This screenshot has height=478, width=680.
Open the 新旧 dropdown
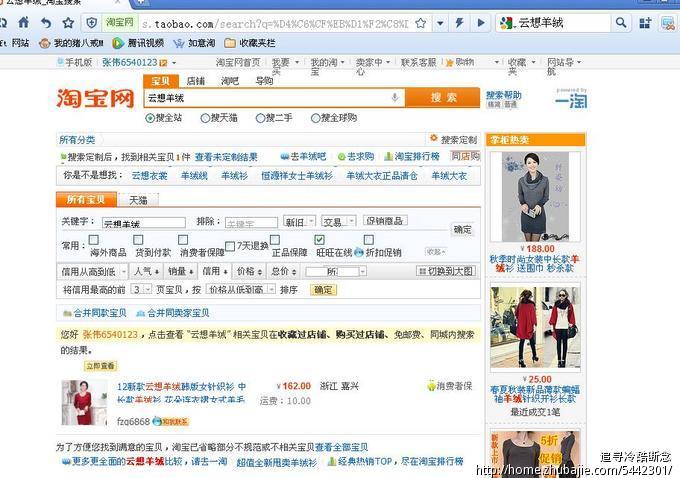click(x=299, y=222)
